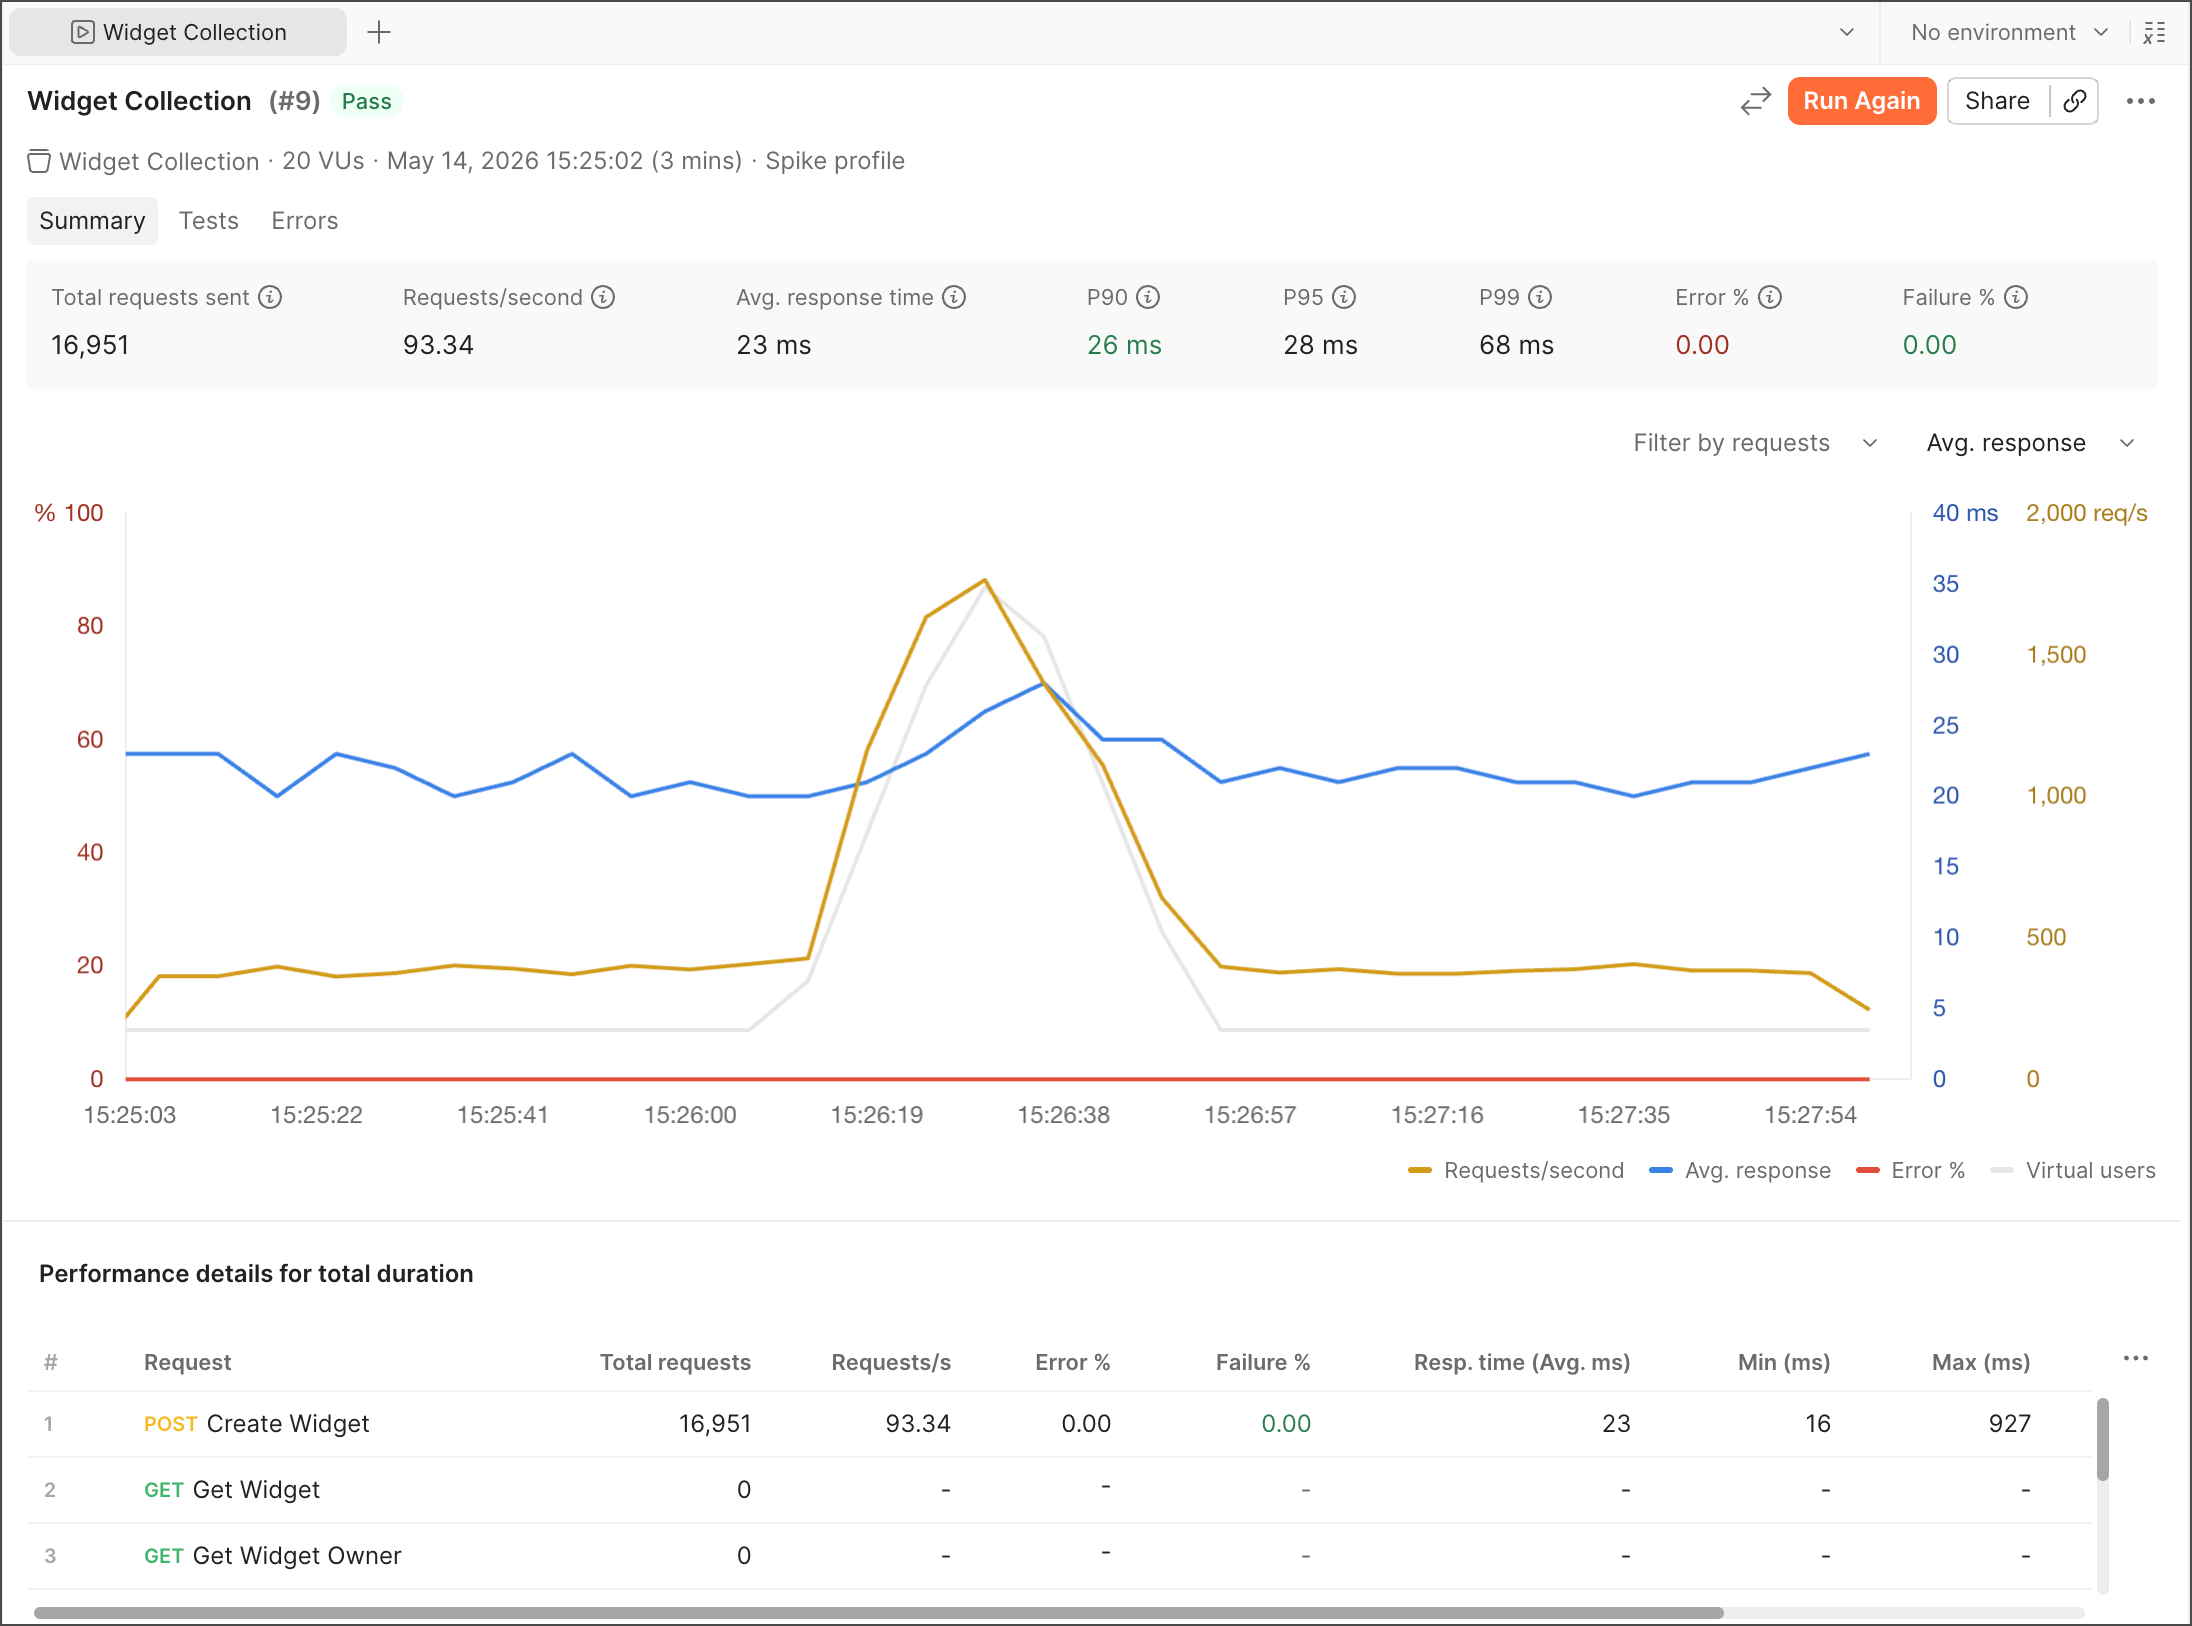This screenshot has height=1626, width=2192.
Task: Toggle Error % legend series
Action: point(1910,1170)
